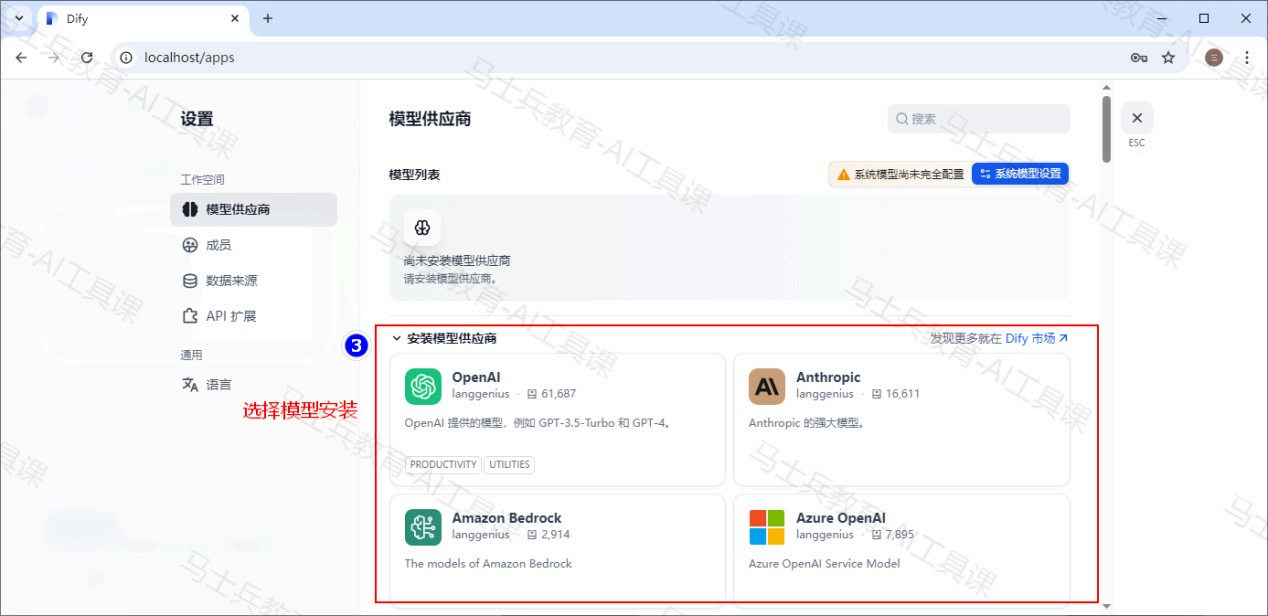The image size is (1268, 616).
Task: Click the warning triangle icon about system model
Action: coord(843,174)
